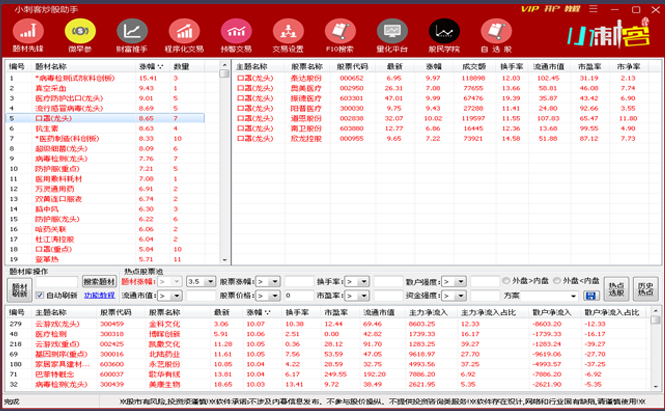665x411 pixels.
Task: Click the 题材刷新 button
Action: click(20, 289)
